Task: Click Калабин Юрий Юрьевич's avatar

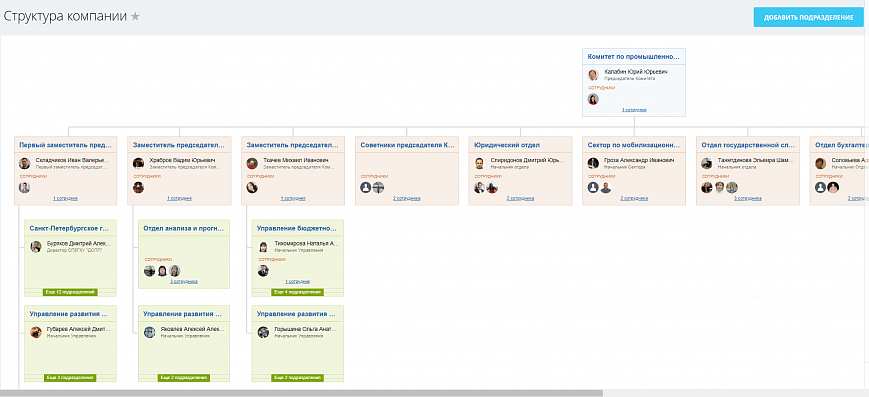Action: click(x=594, y=75)
